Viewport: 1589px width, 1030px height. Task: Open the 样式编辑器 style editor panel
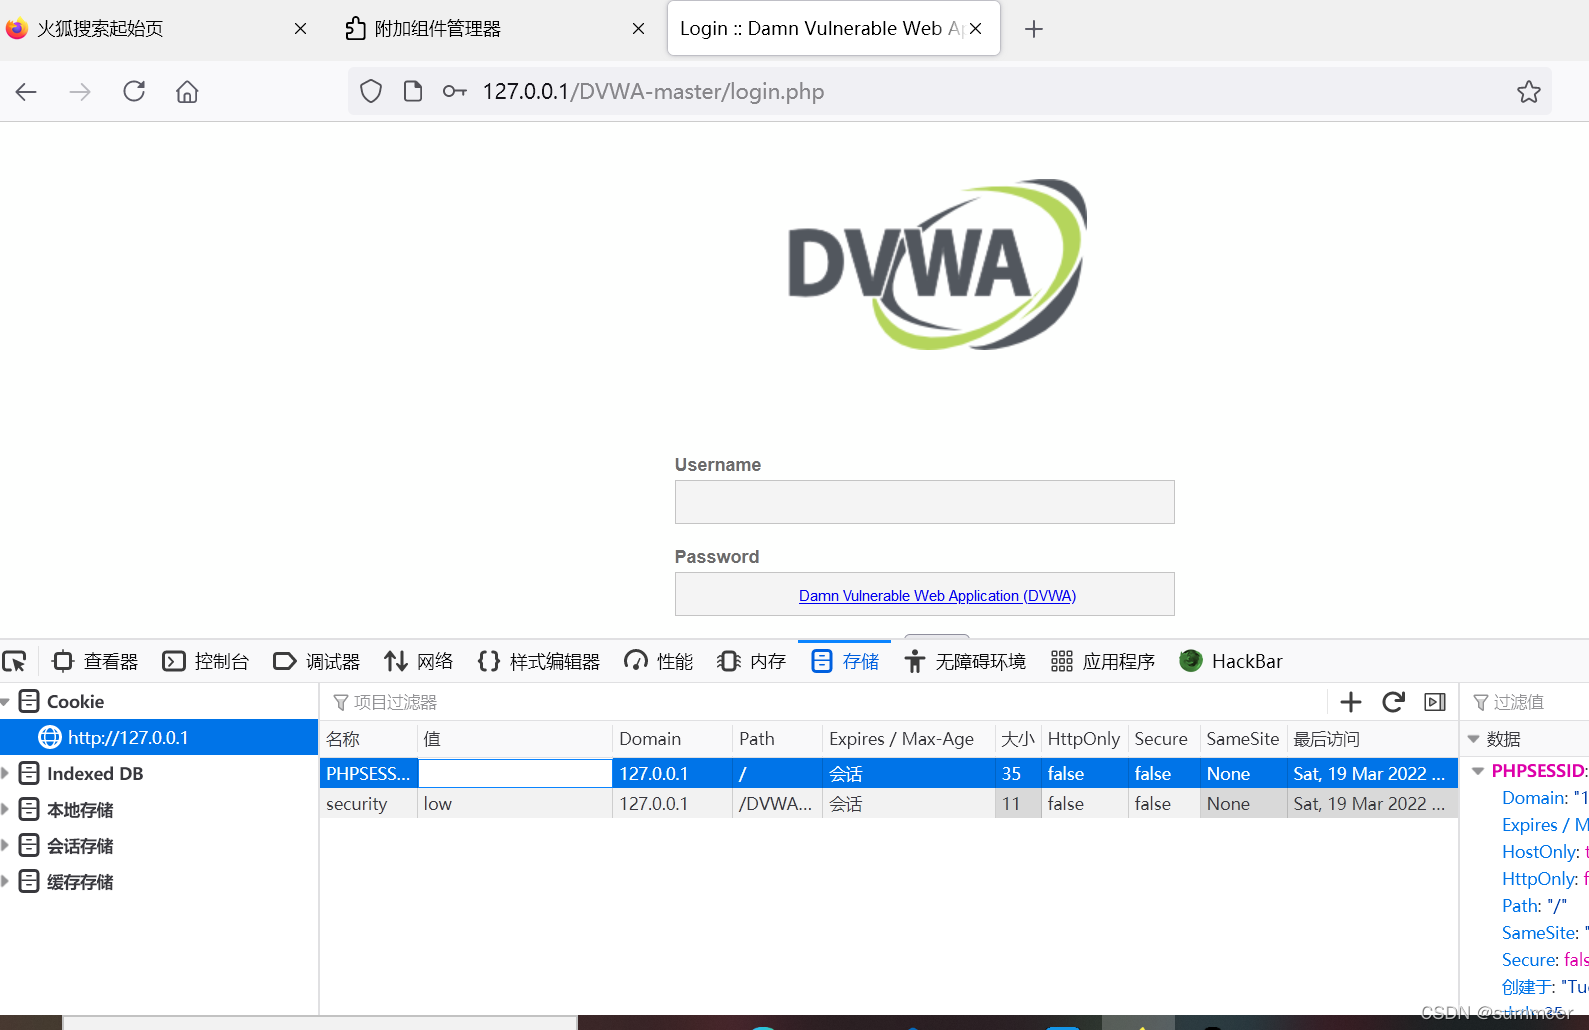pos(539,662)
